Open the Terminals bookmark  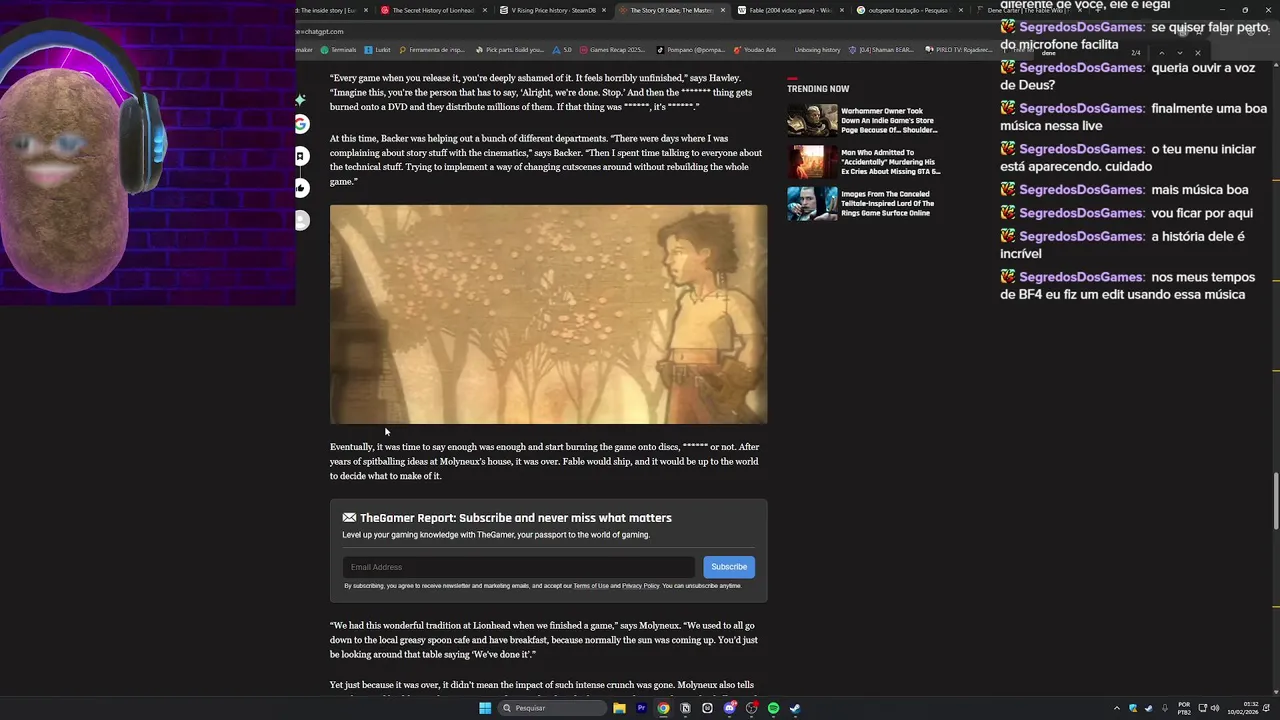(x=338, y=49)
